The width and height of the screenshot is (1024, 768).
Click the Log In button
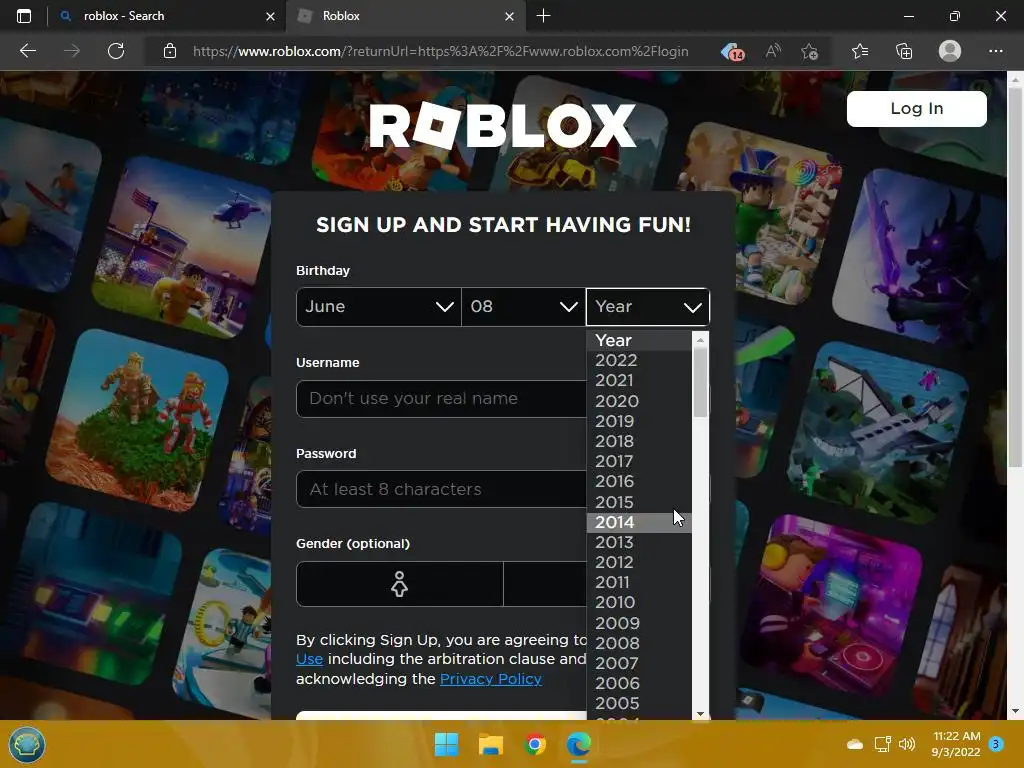pyautogui.click(x=916, y=108)
